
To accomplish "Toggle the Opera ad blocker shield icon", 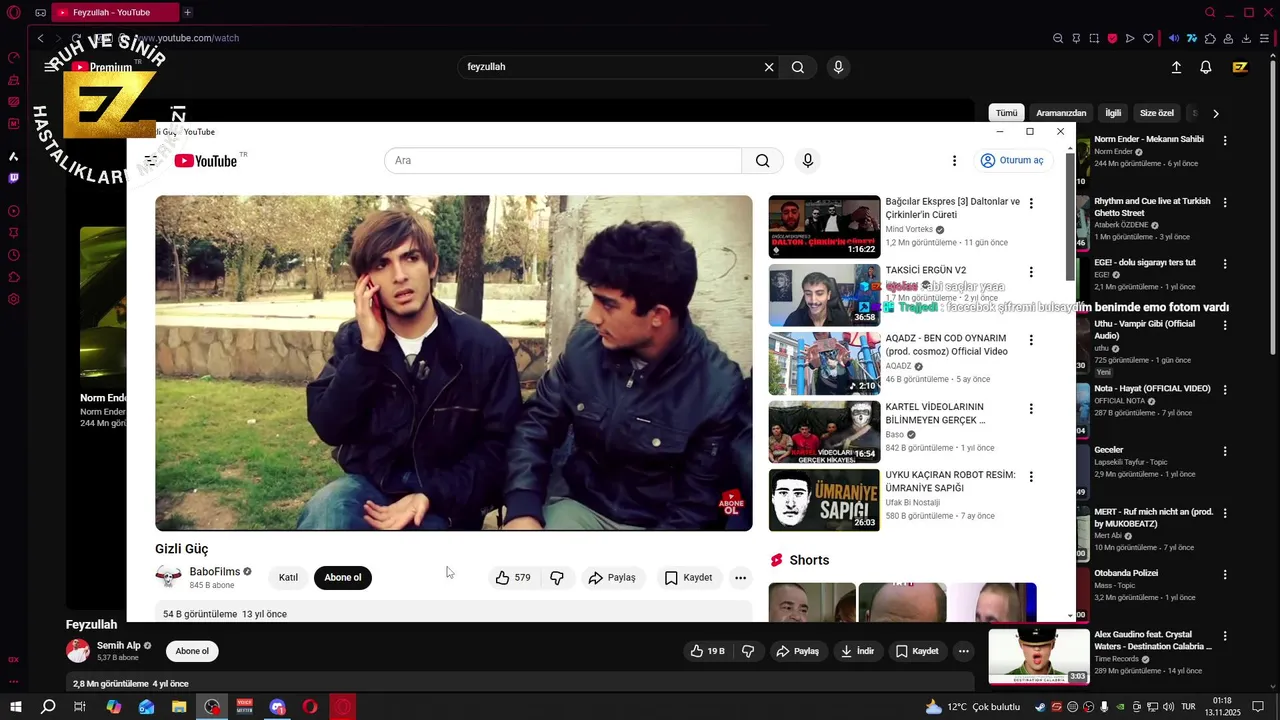I will click(1112, 38).
